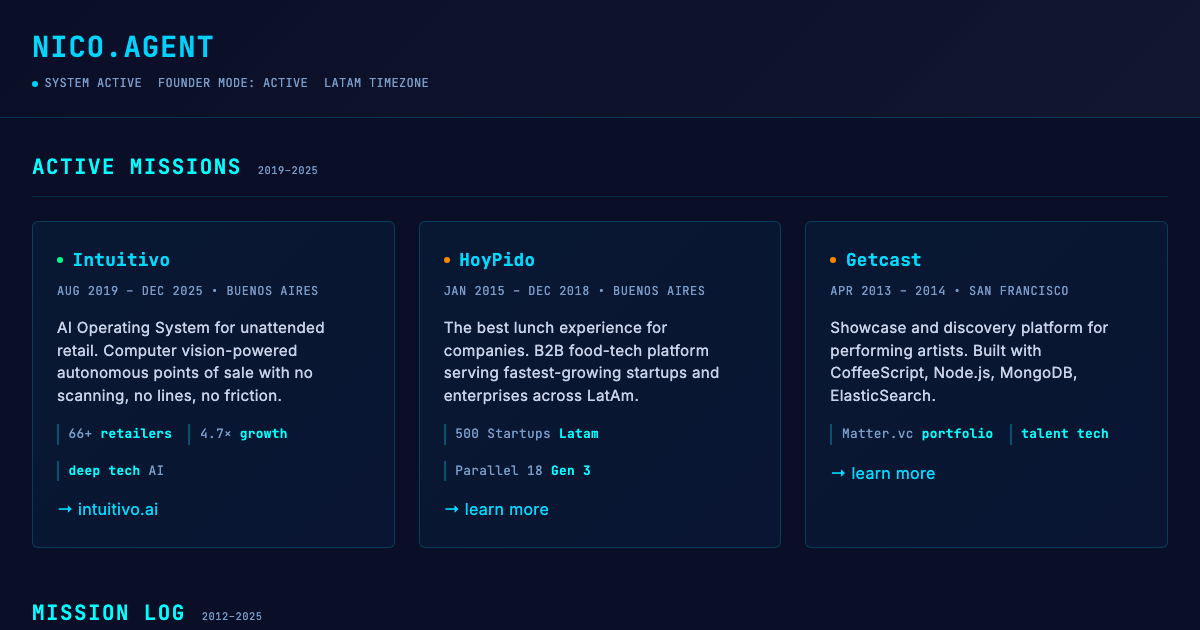The width and height of the screenshot is (1200, 630).
Task: Click the 4.7× growth tag
Action: point(238,434)
